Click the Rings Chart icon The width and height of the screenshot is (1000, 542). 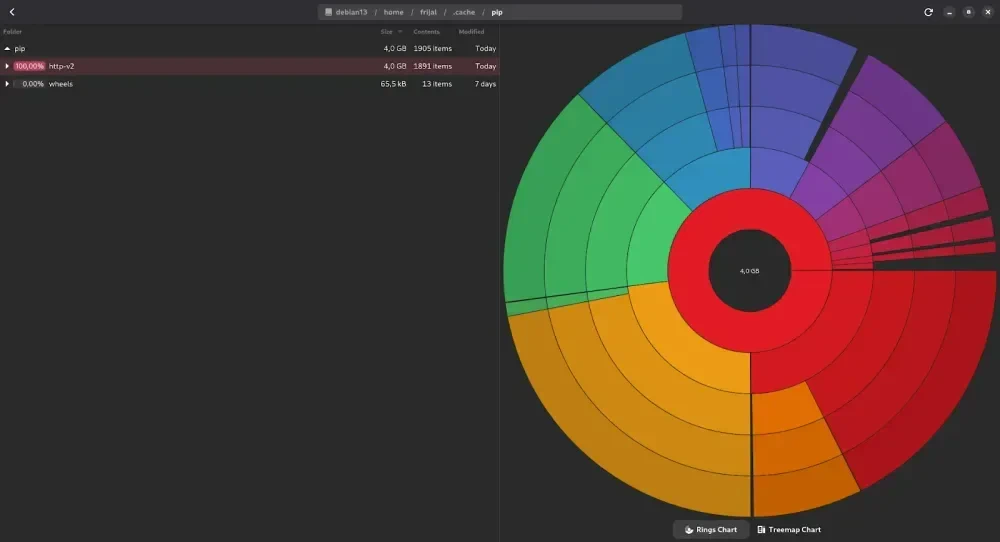click(x=689, y=530)
